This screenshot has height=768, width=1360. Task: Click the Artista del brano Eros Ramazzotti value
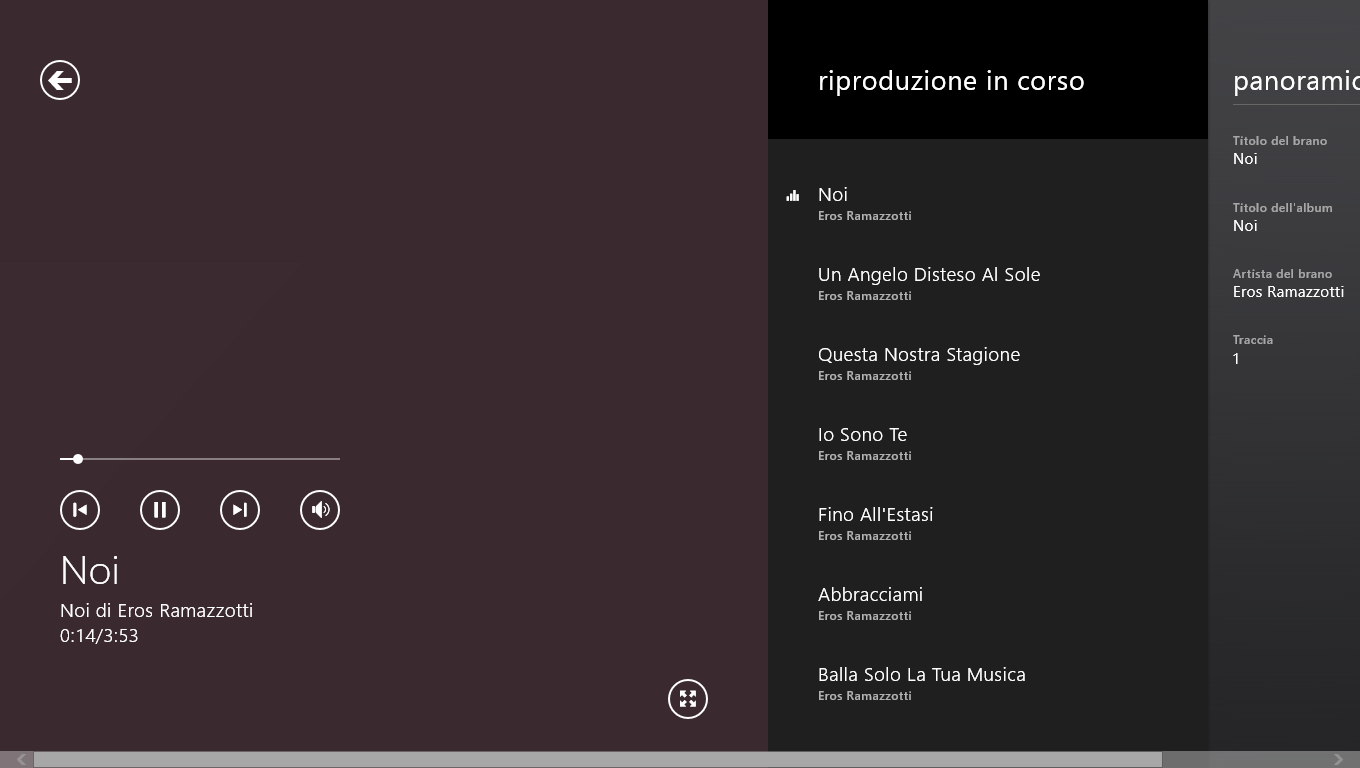1288,292
